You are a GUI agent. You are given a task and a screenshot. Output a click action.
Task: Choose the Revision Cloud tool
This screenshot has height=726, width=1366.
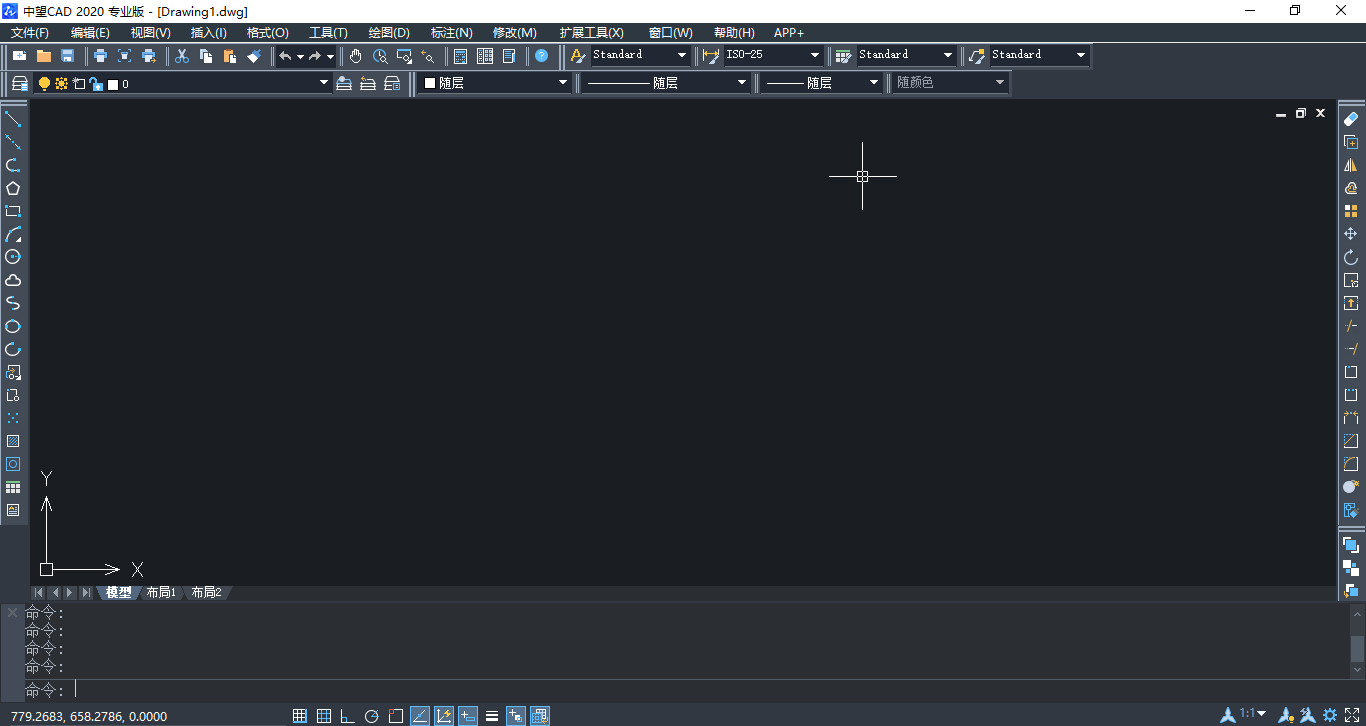[x=14, y=278]
